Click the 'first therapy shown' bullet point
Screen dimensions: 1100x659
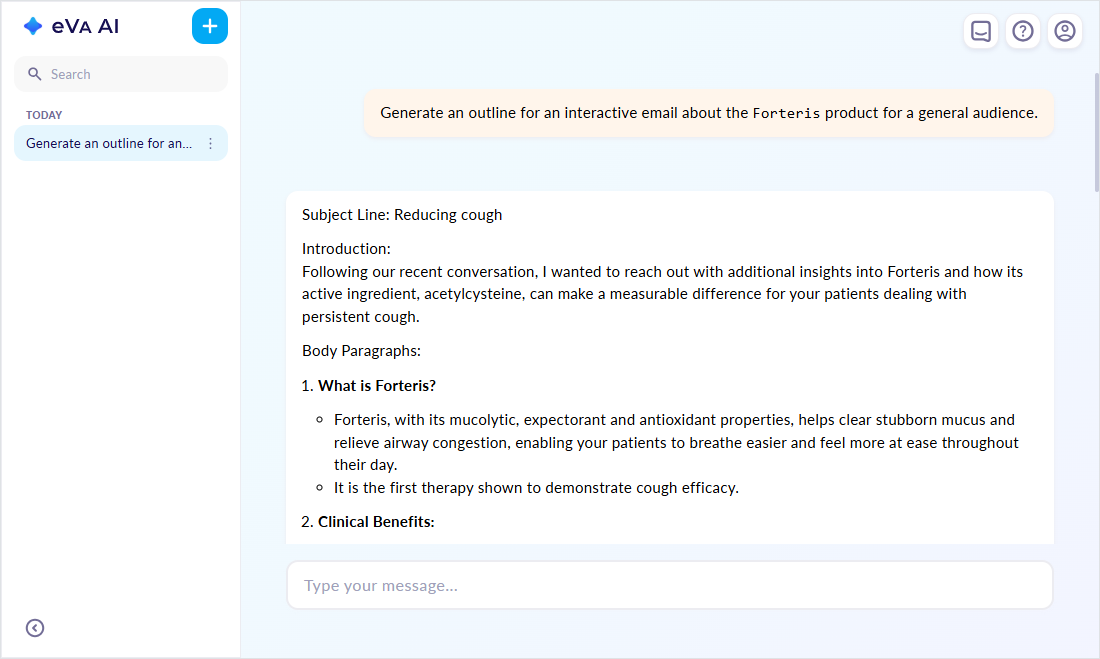pyautogui.click(x=536, y=488)
